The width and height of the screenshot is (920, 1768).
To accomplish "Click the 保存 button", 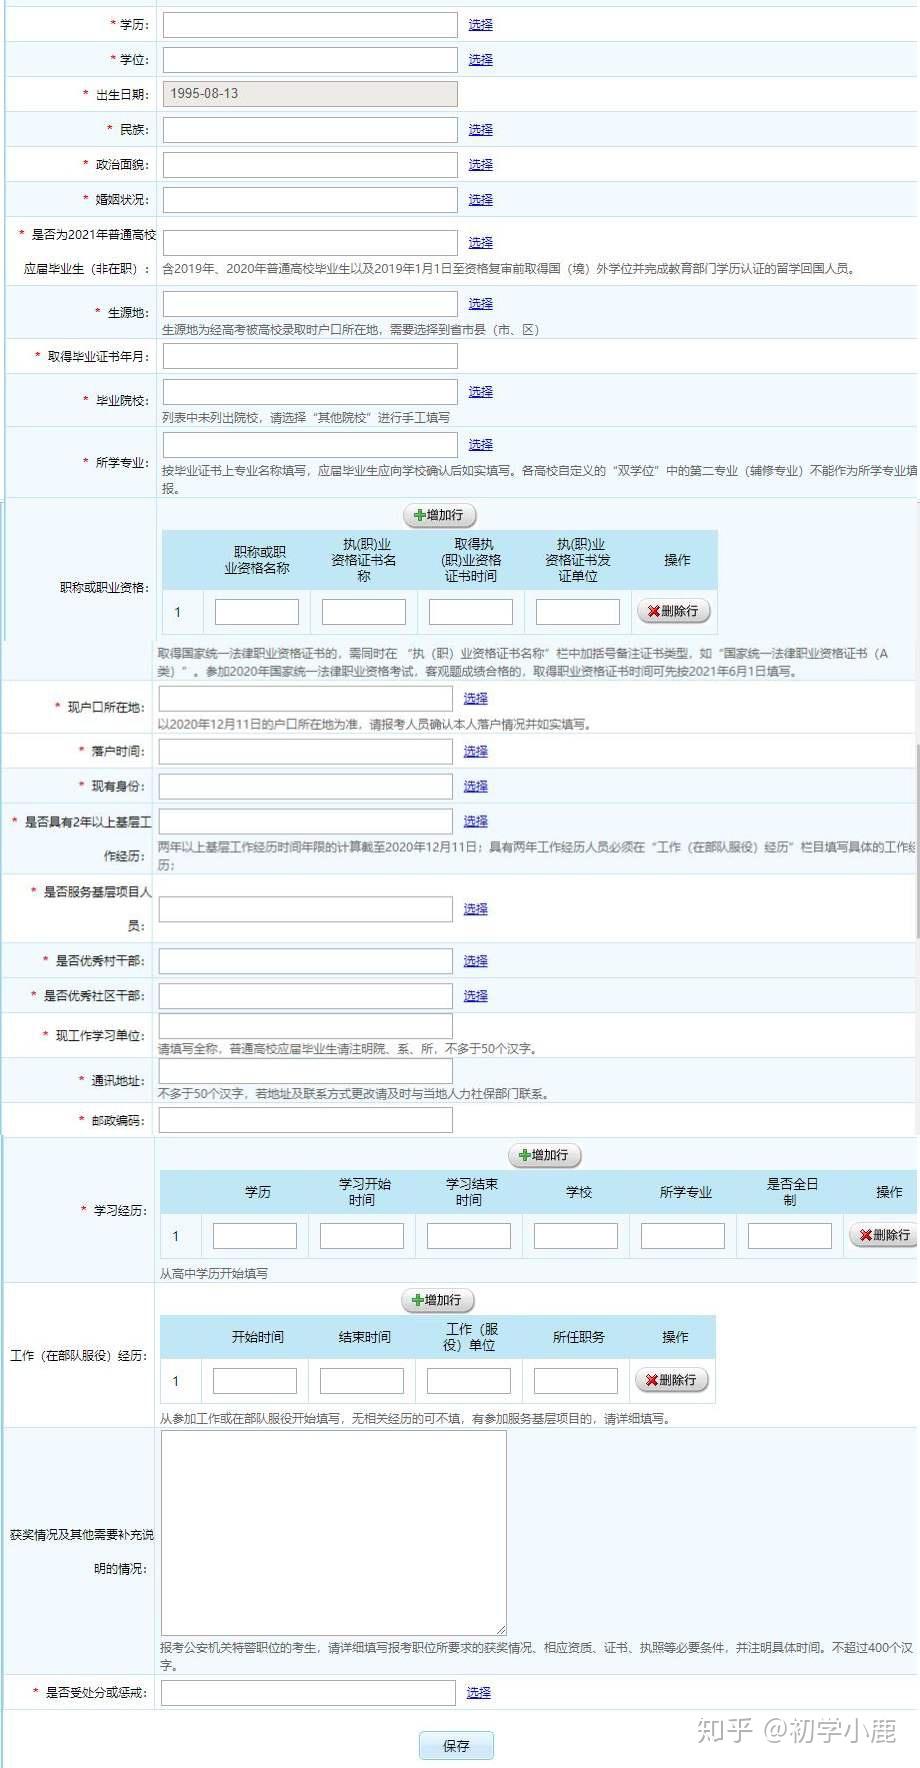I will pos(456,1745).
